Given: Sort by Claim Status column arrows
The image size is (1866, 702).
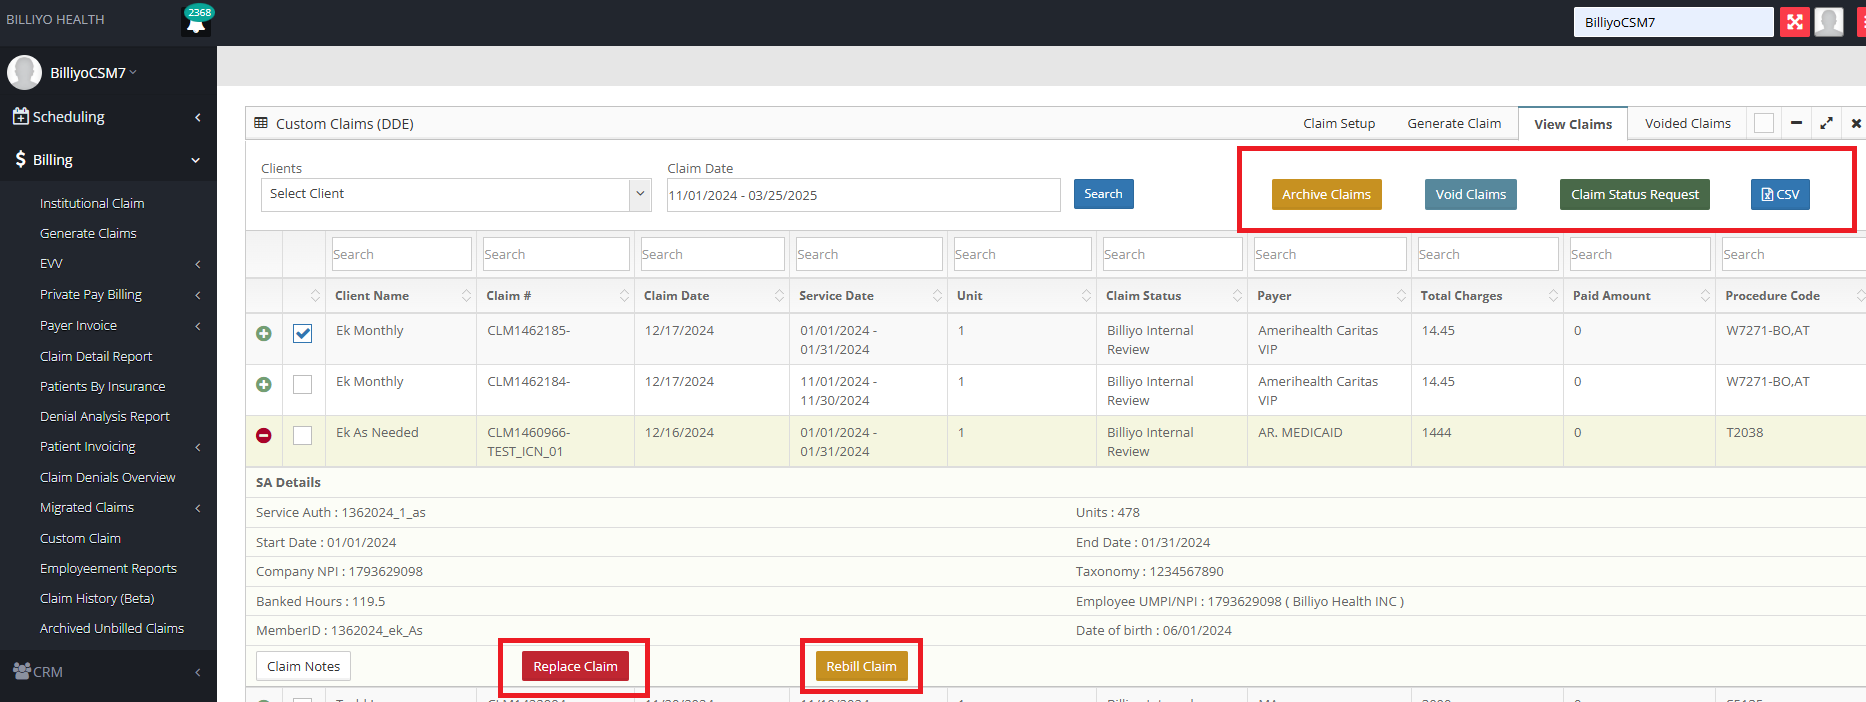Looking at the screenshot, I should [x=1237, y=295].
